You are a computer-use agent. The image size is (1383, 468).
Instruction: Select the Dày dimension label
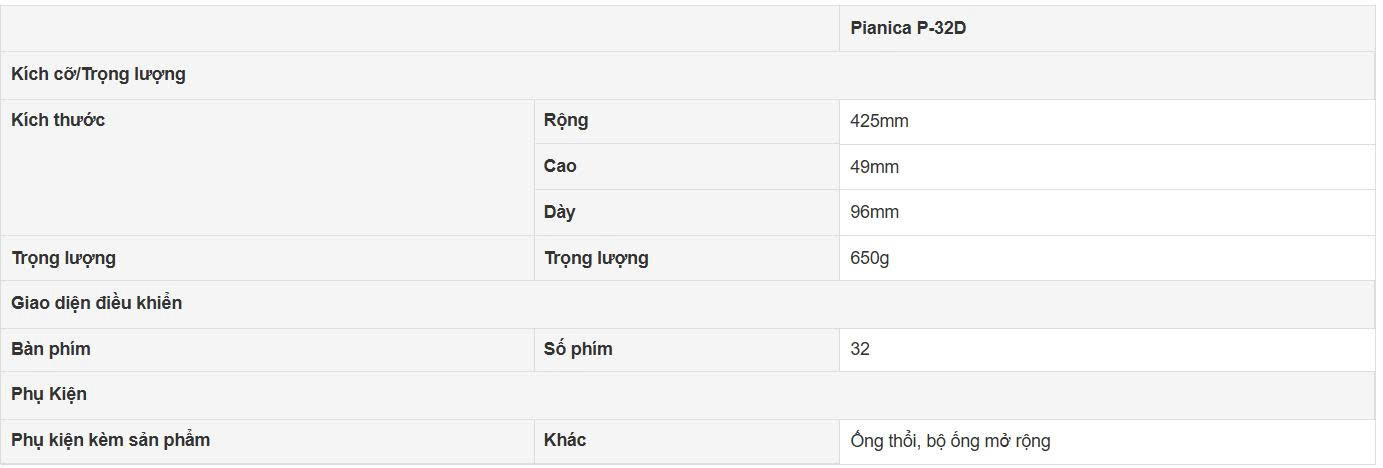pyautogui.click(x=559, y=212)
